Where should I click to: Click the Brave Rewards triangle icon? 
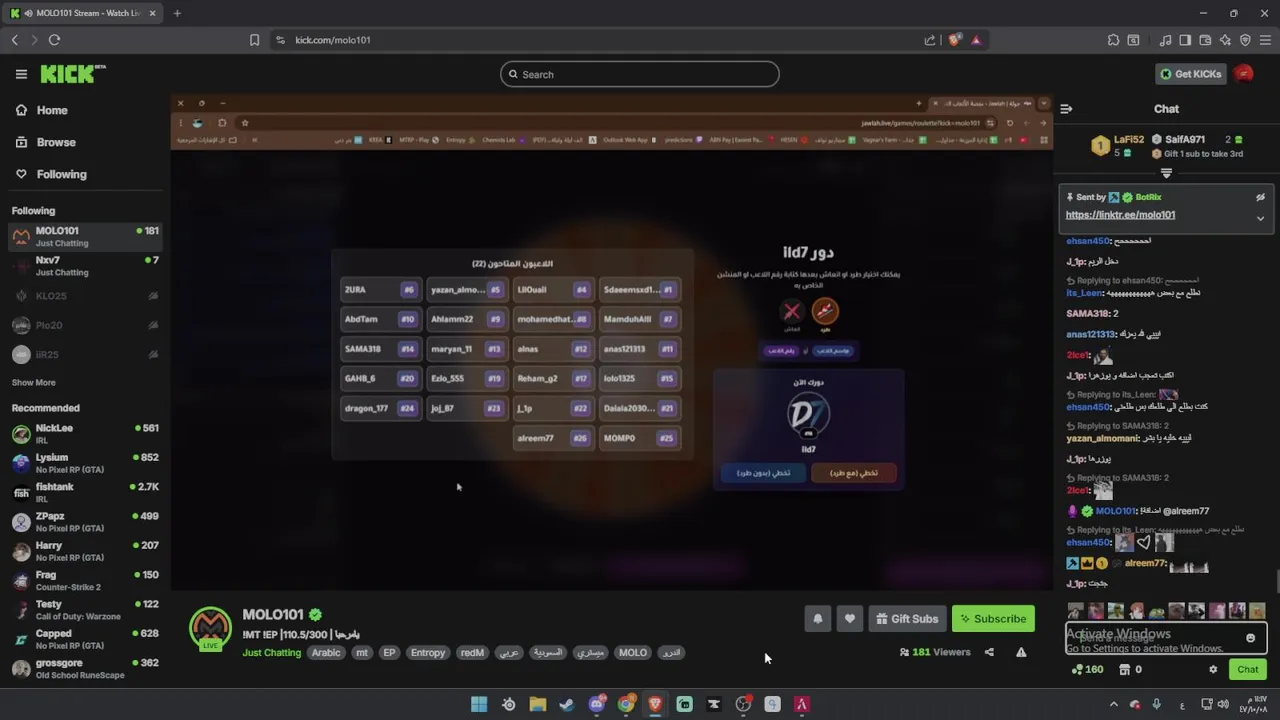click(976, 40)
